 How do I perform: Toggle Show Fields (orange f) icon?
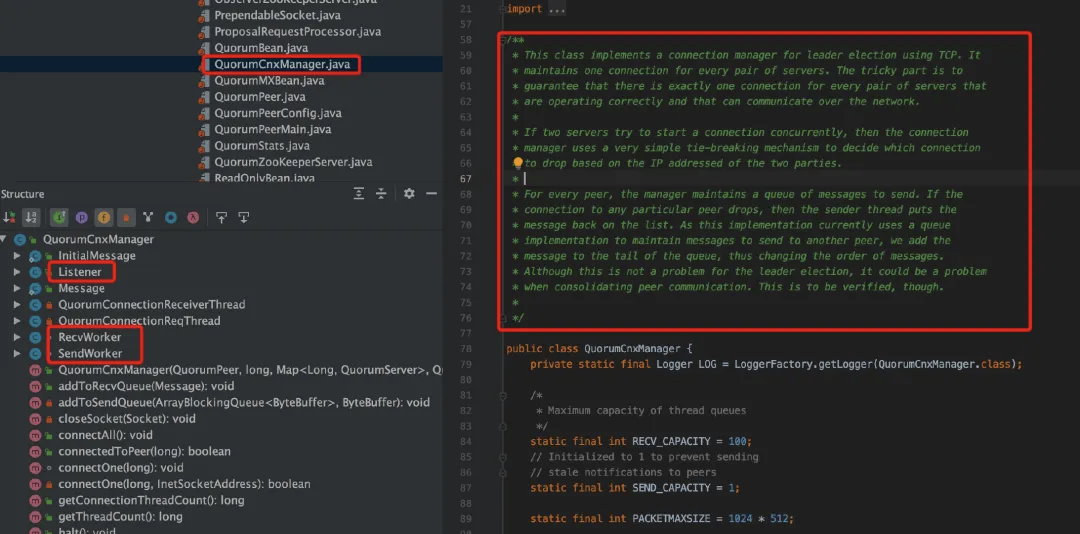[104, 217]
